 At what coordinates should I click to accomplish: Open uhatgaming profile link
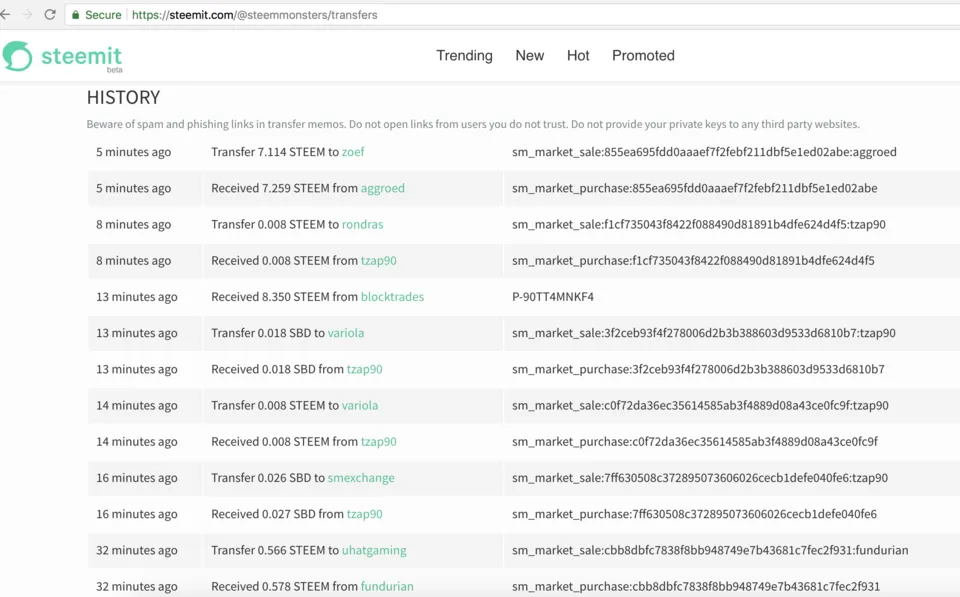click(x=374, y=550)
